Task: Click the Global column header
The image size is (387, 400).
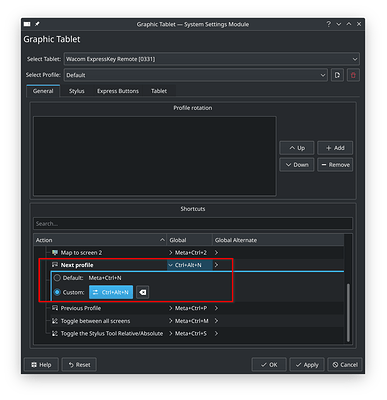Action: (189, 240)
